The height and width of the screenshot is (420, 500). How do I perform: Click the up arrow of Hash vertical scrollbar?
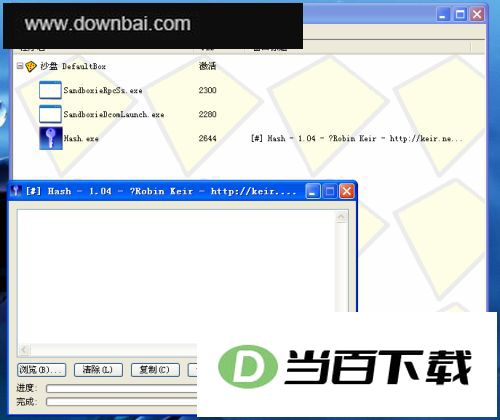tap(341, 218)
